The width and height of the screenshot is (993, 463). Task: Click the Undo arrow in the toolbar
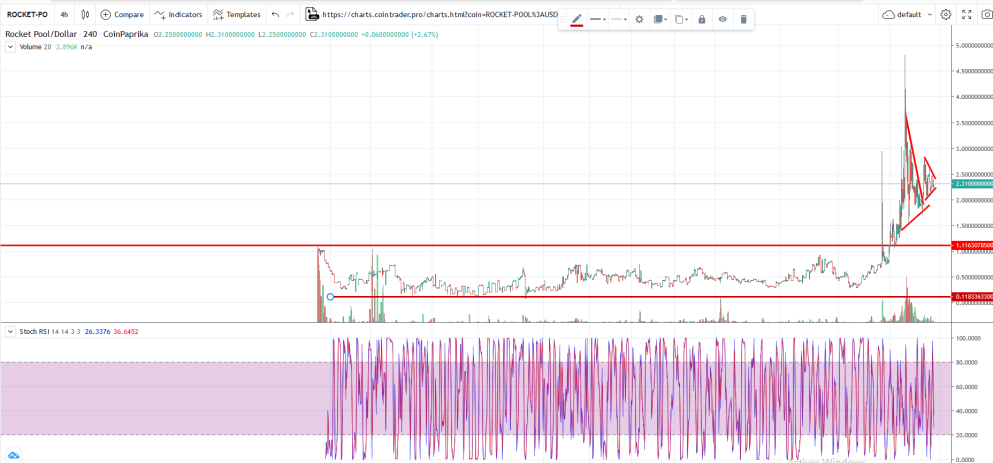coord(275,15)
